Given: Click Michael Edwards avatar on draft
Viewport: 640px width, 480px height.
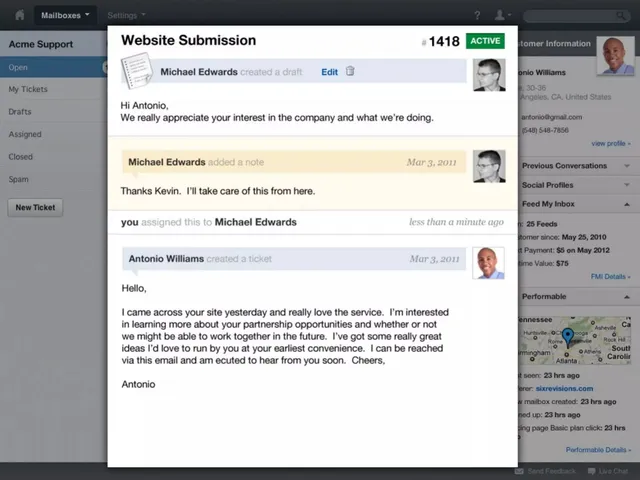Looking at the screenshot, I should [x=489, y=75].
